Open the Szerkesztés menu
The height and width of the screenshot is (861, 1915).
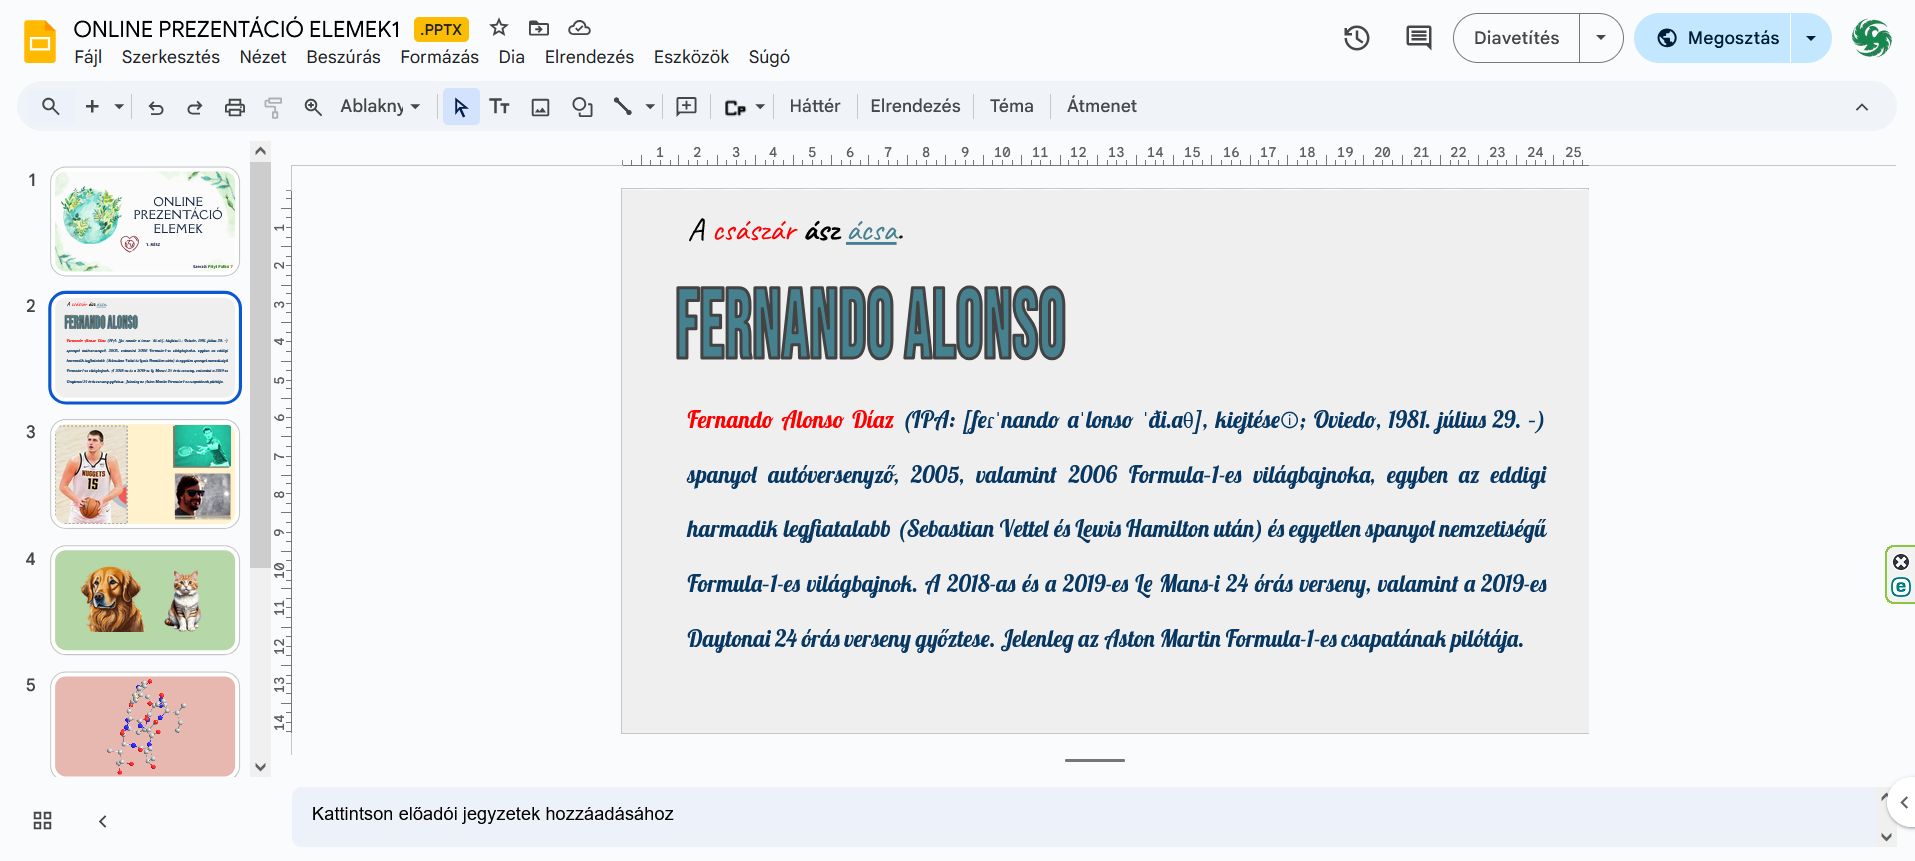click(171, 57)
